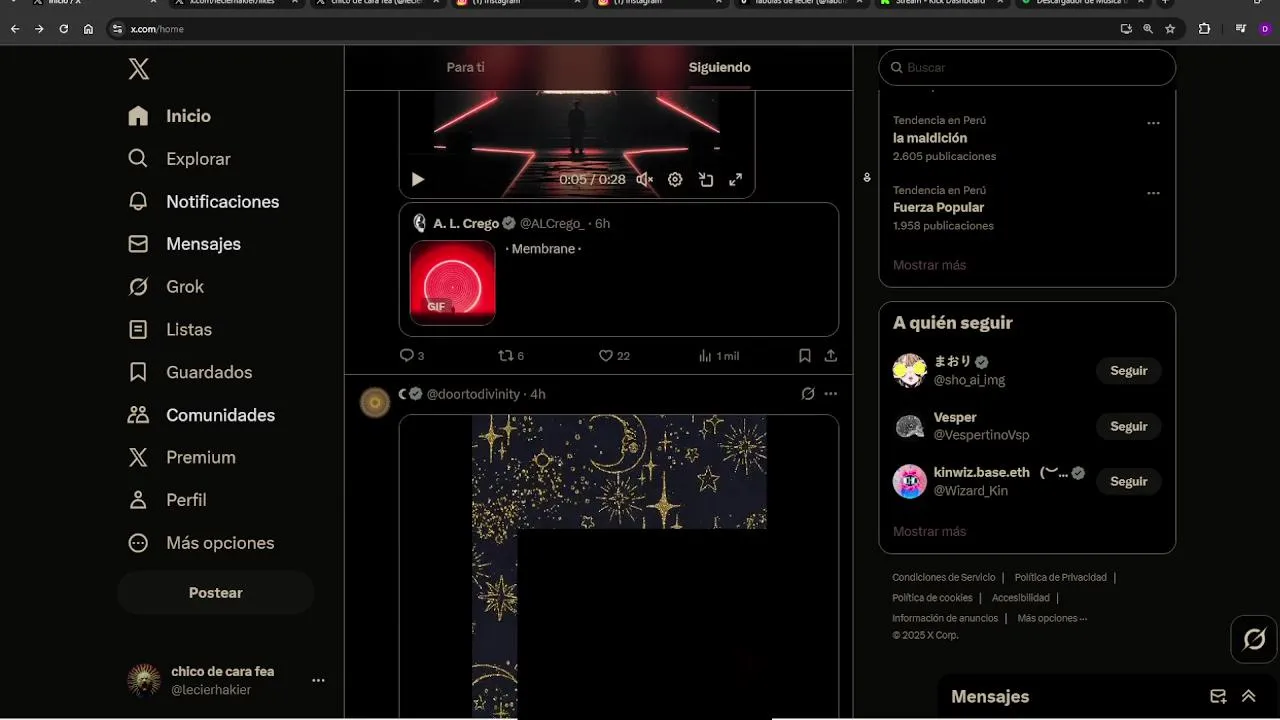1280x720 pixels.
Task: Open the starry moon image in the post
Action: 619,566
